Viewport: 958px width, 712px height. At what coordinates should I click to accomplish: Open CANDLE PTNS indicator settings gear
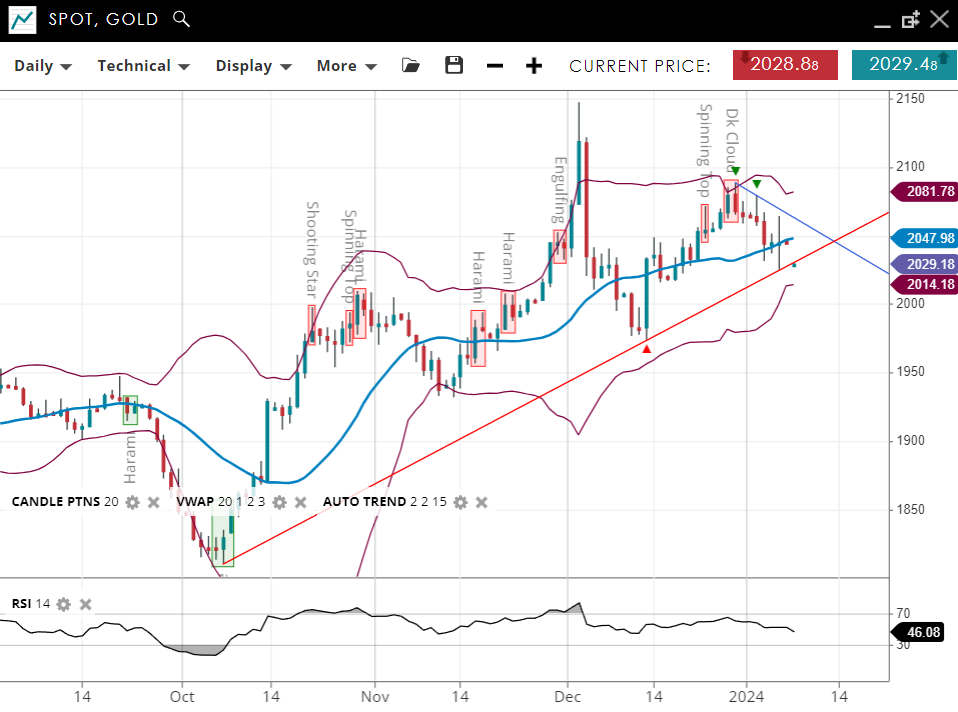tap(132, 502)
